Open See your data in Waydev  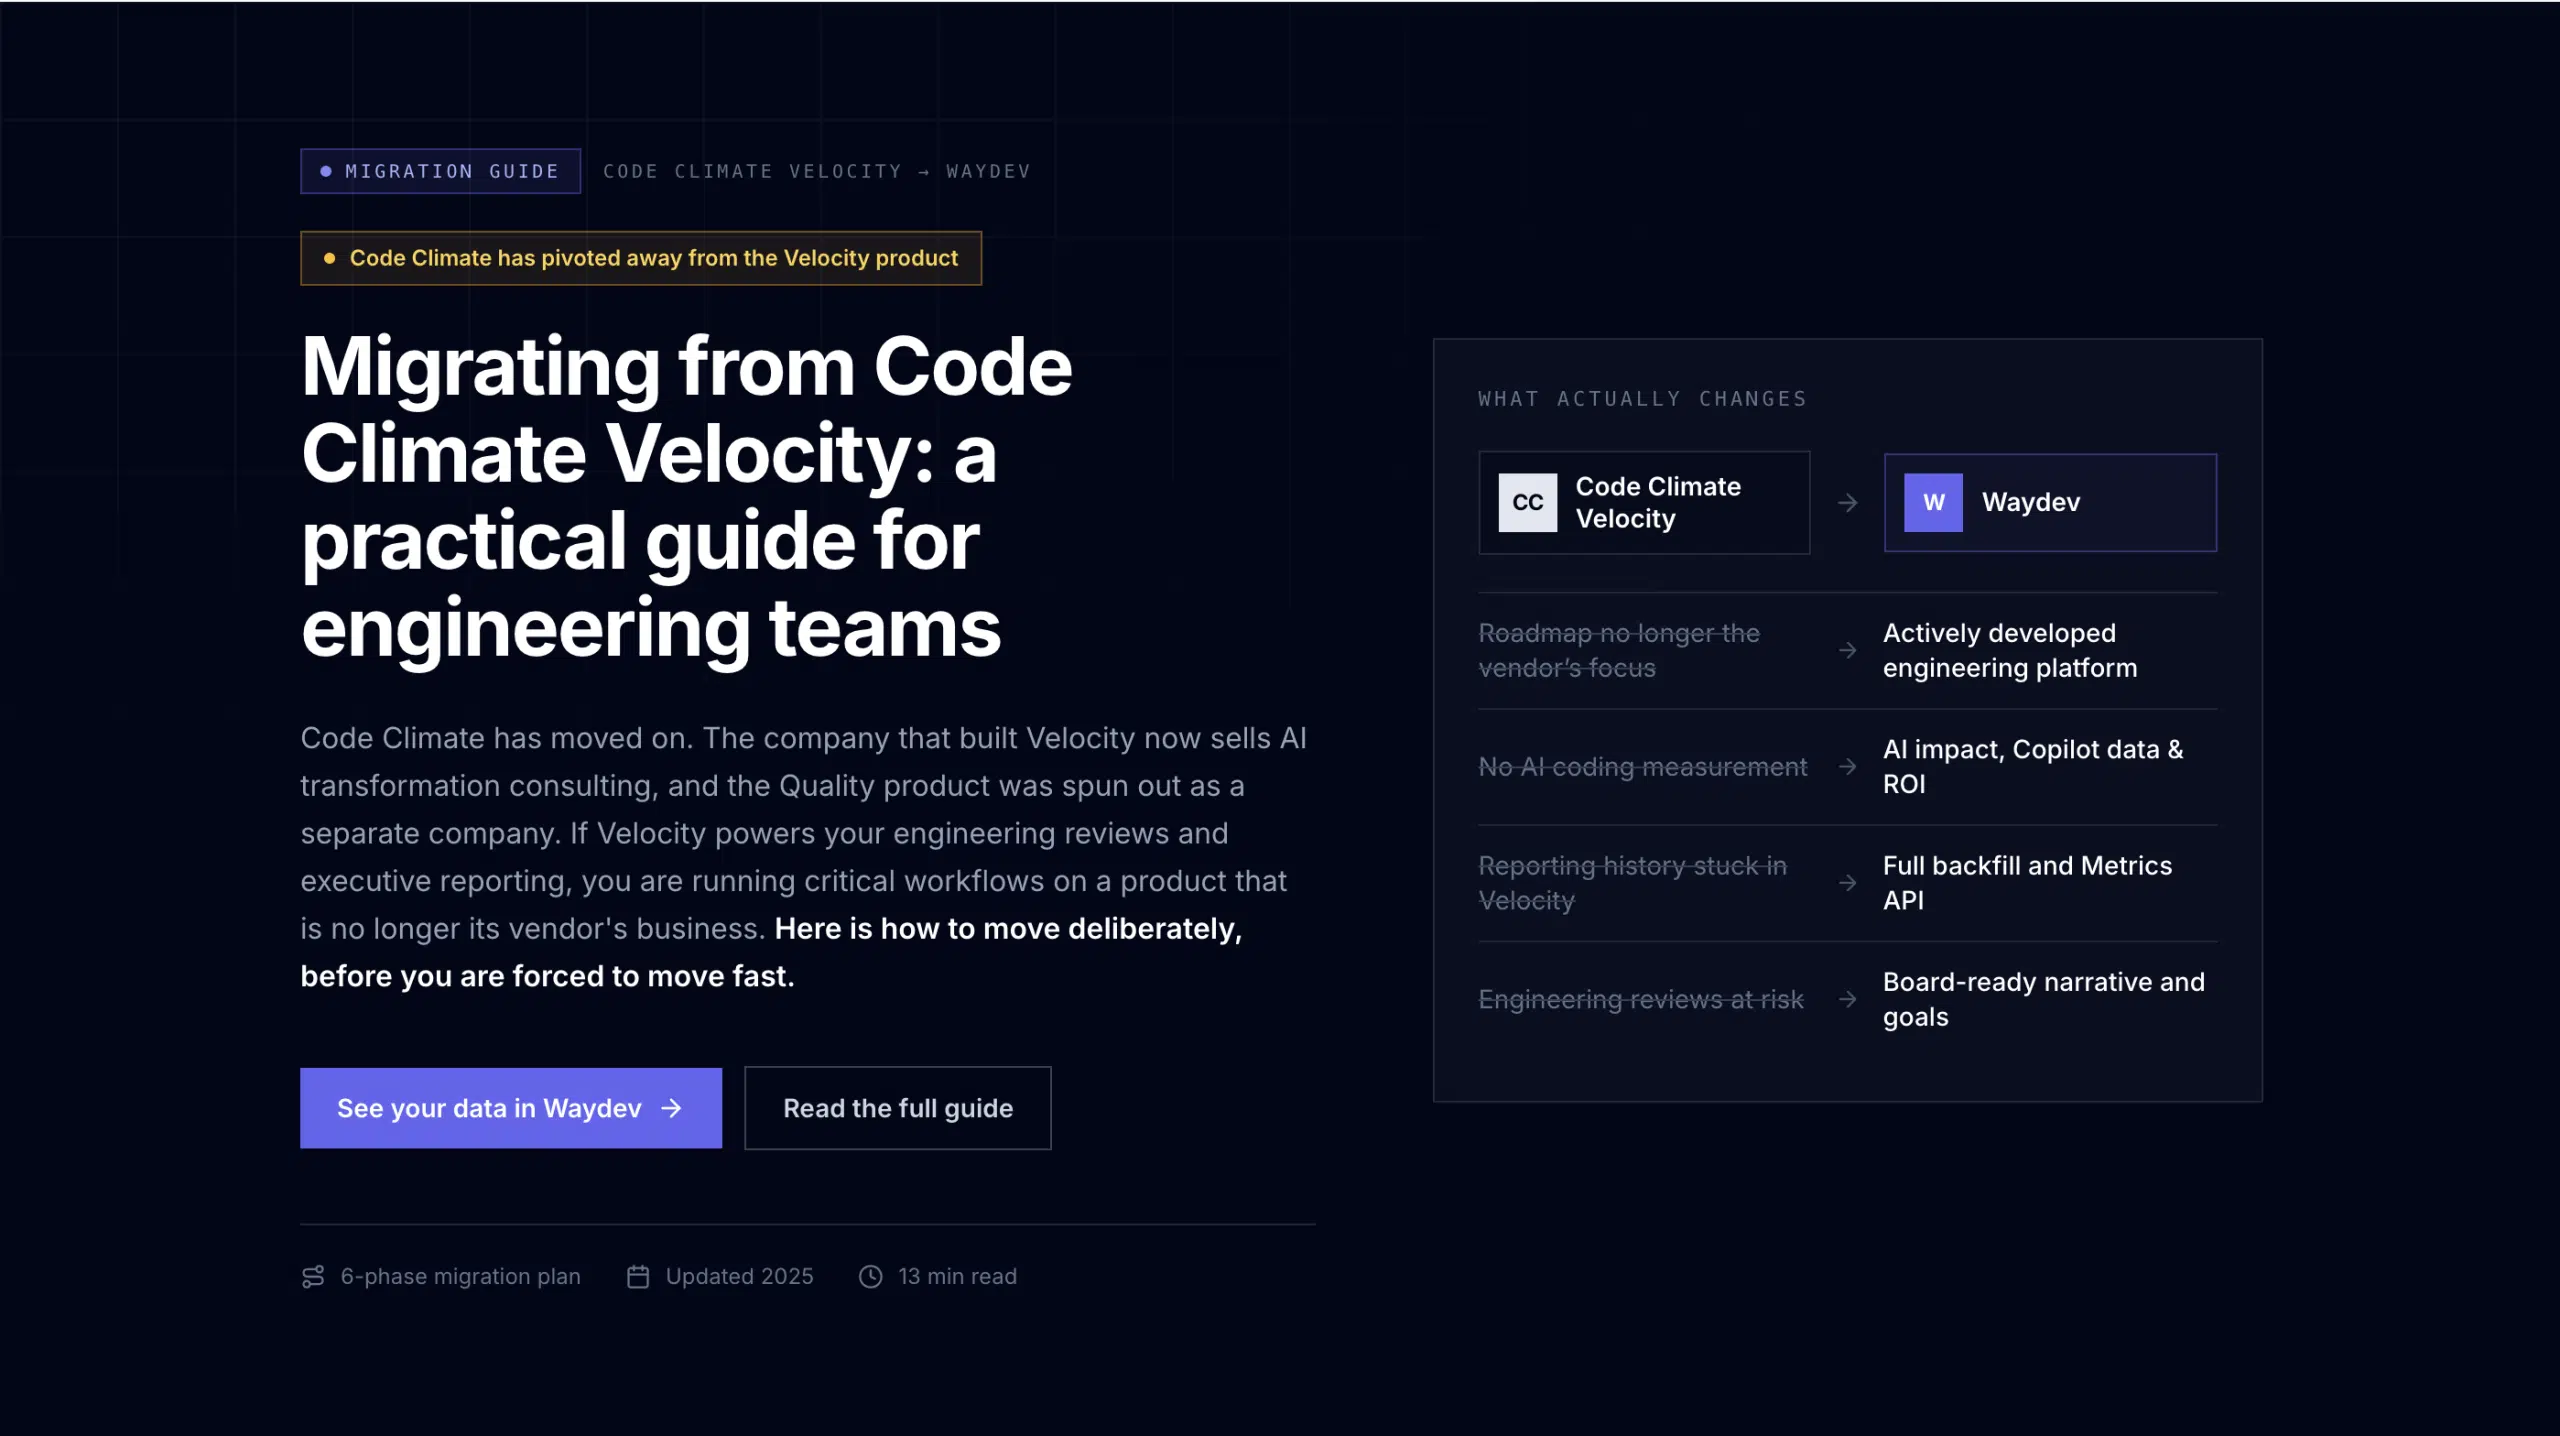pyautogui.click(x=511, y=1108)
